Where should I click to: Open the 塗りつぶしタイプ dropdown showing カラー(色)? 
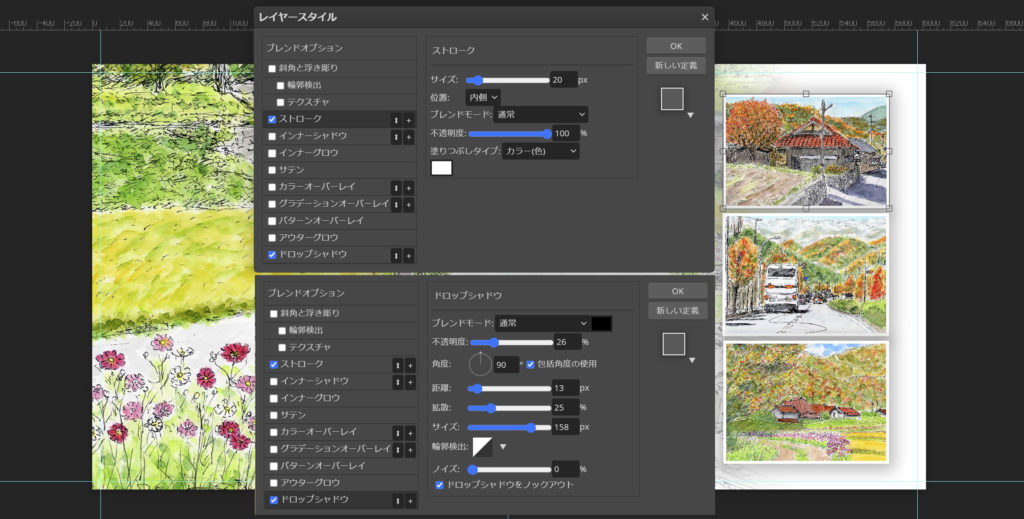tap(541, 150)
